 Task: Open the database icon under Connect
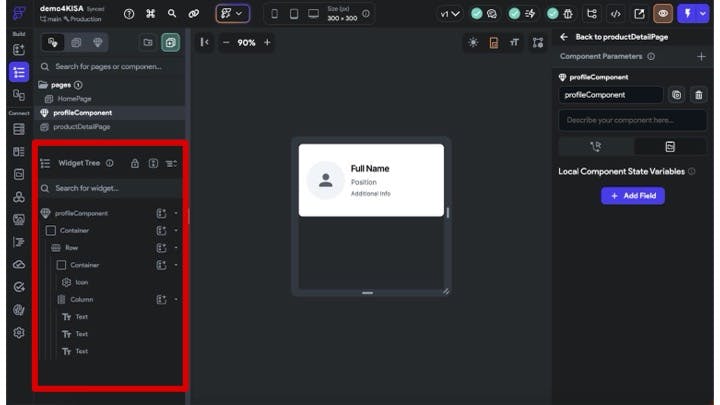pos(19,129)
